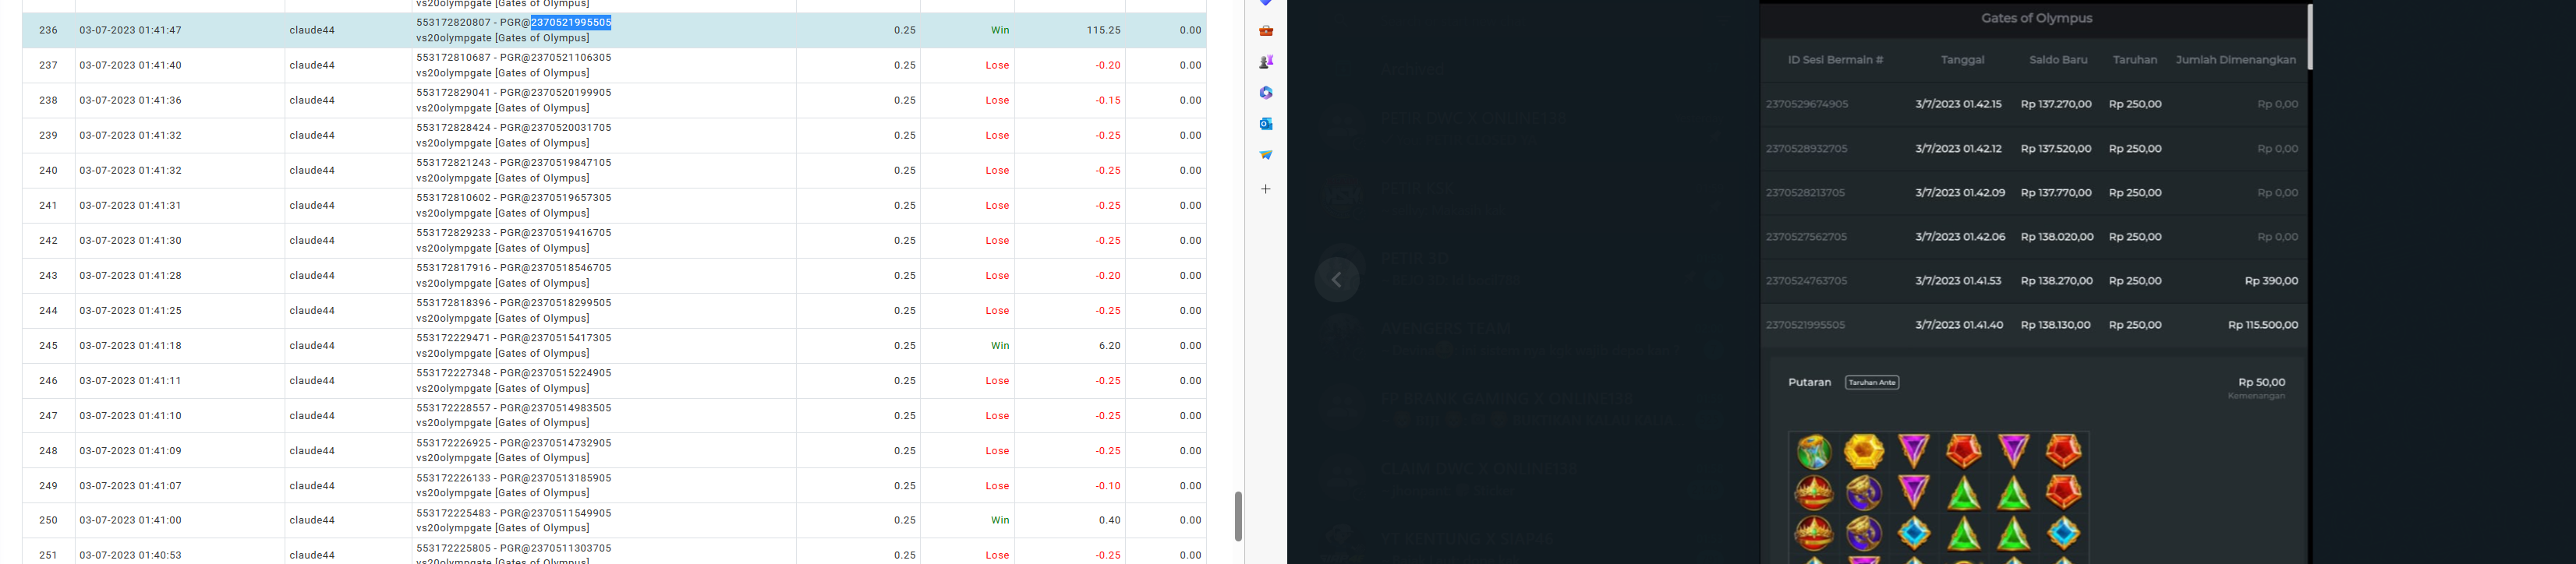Click the ID Sesi Bermain column header

click(1835, 60)
